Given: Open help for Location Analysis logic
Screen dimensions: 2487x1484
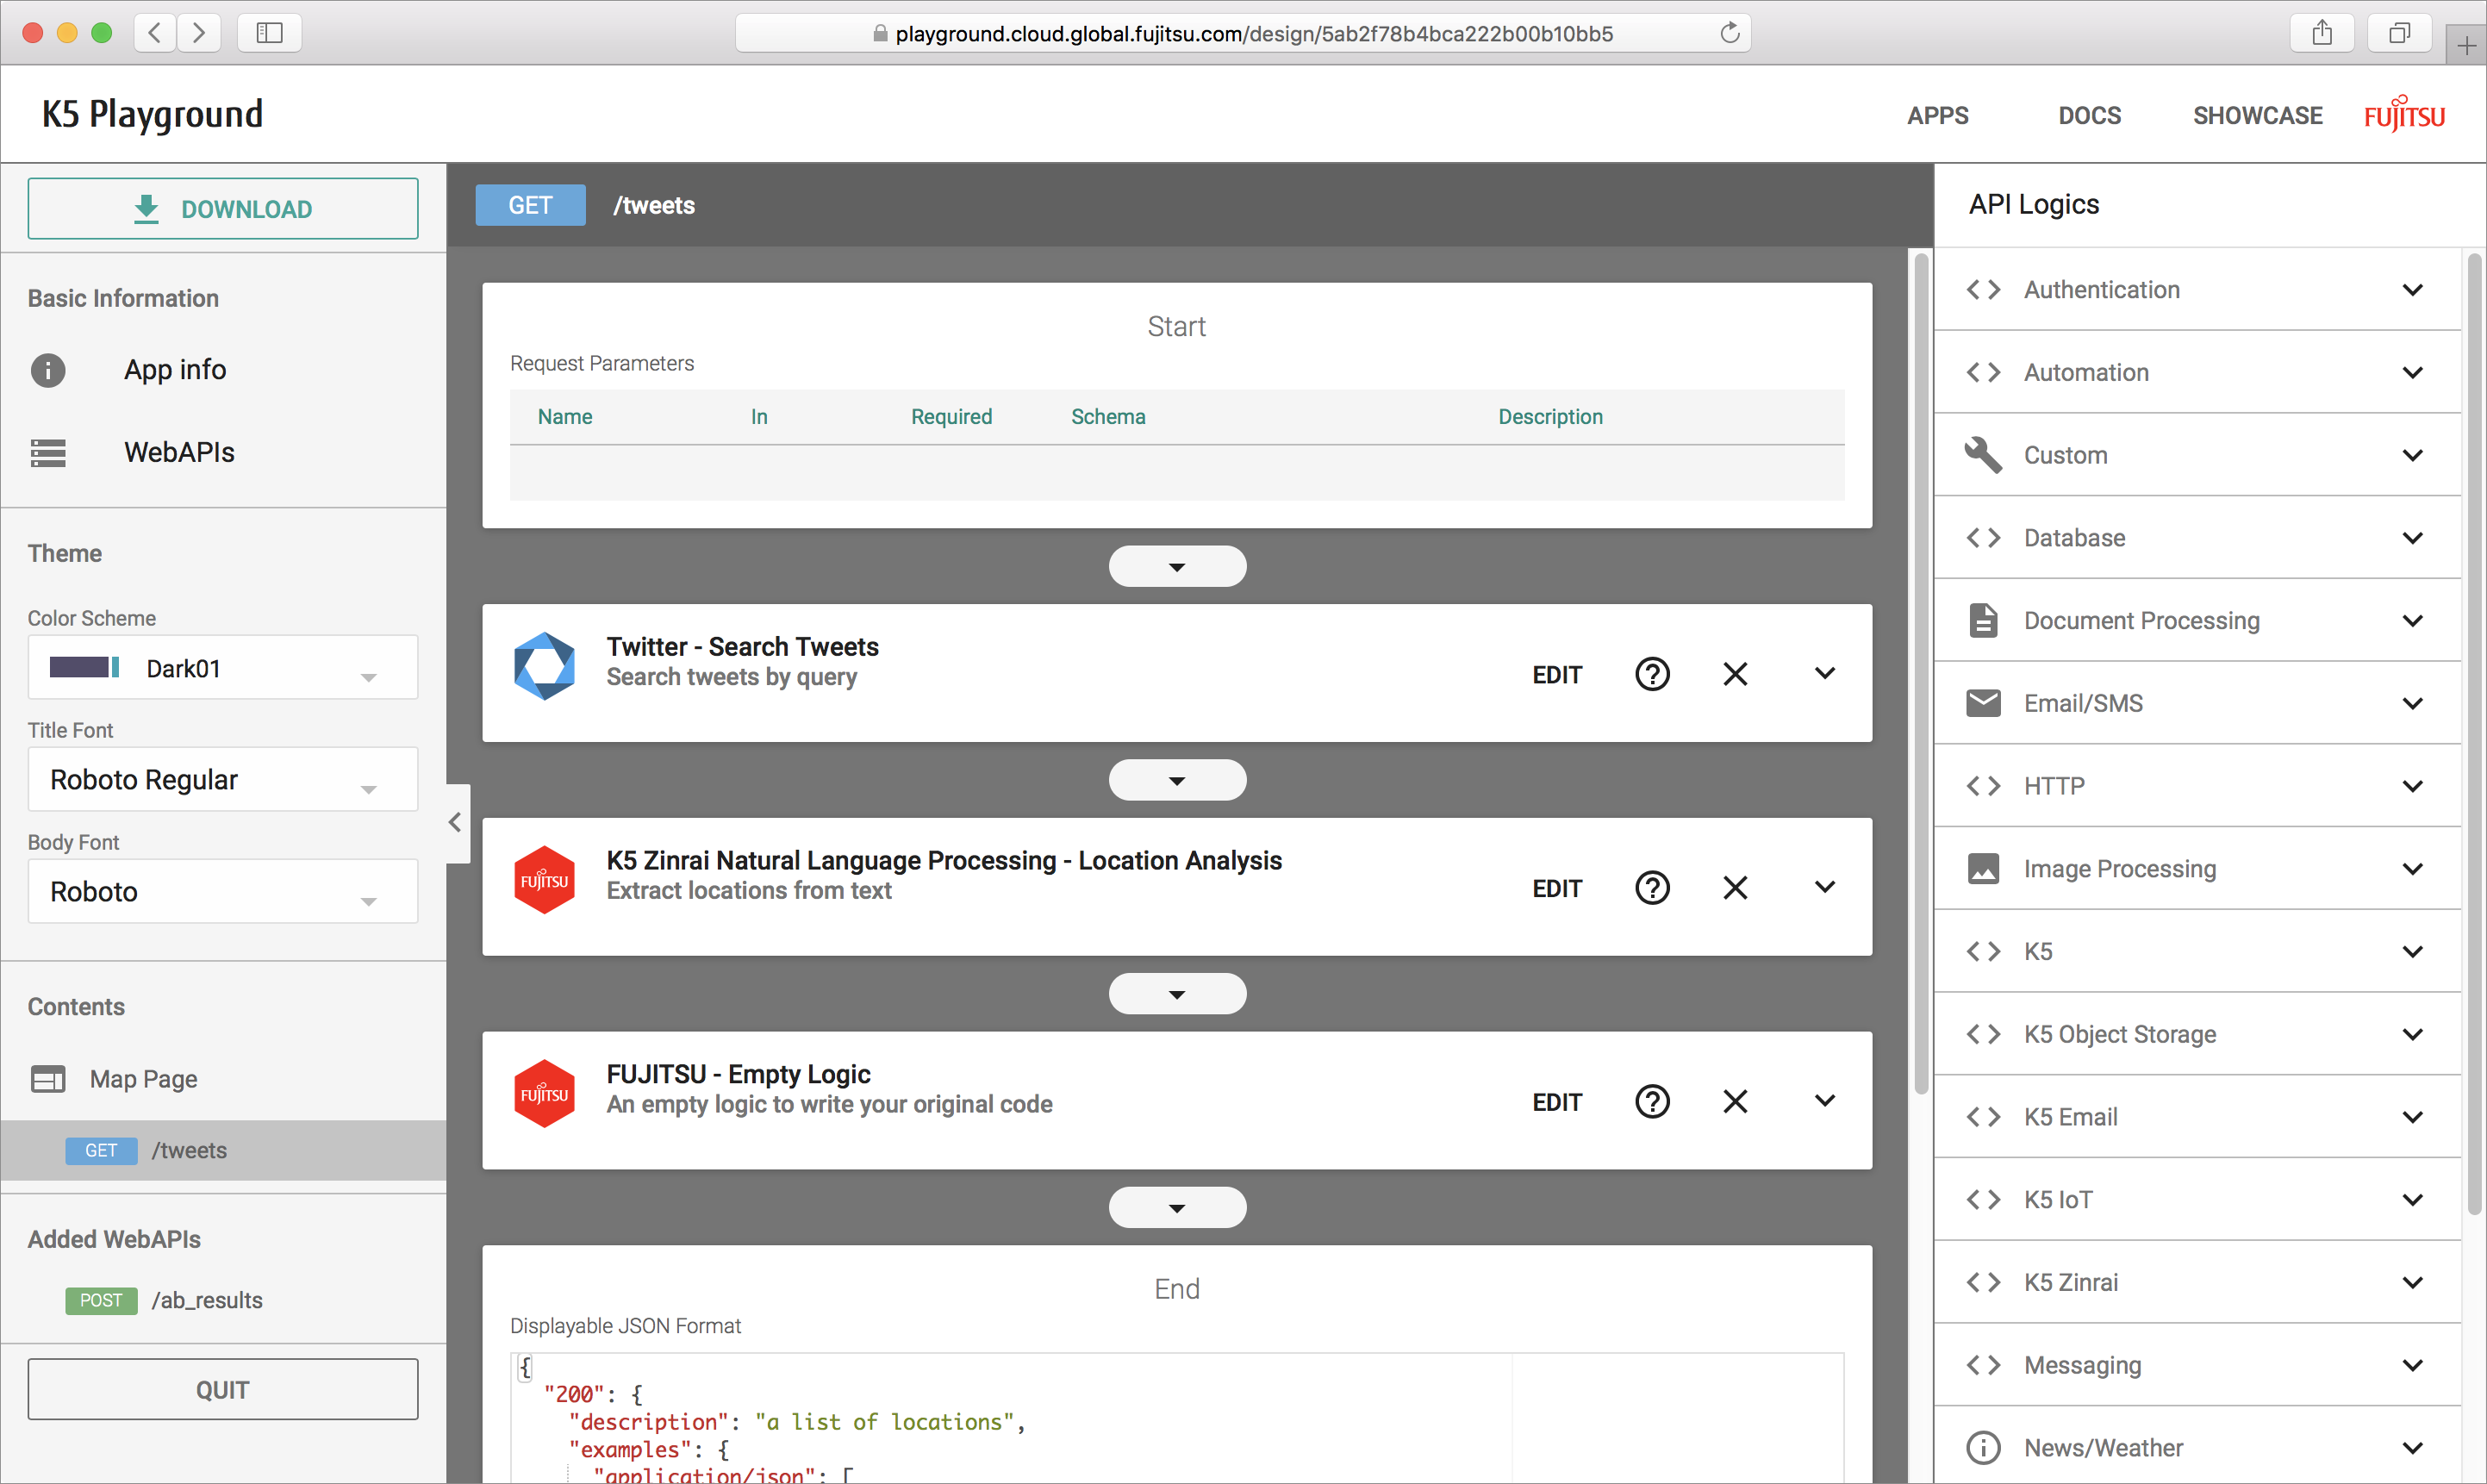Looking at the screenshot, I should point(1652,888).
